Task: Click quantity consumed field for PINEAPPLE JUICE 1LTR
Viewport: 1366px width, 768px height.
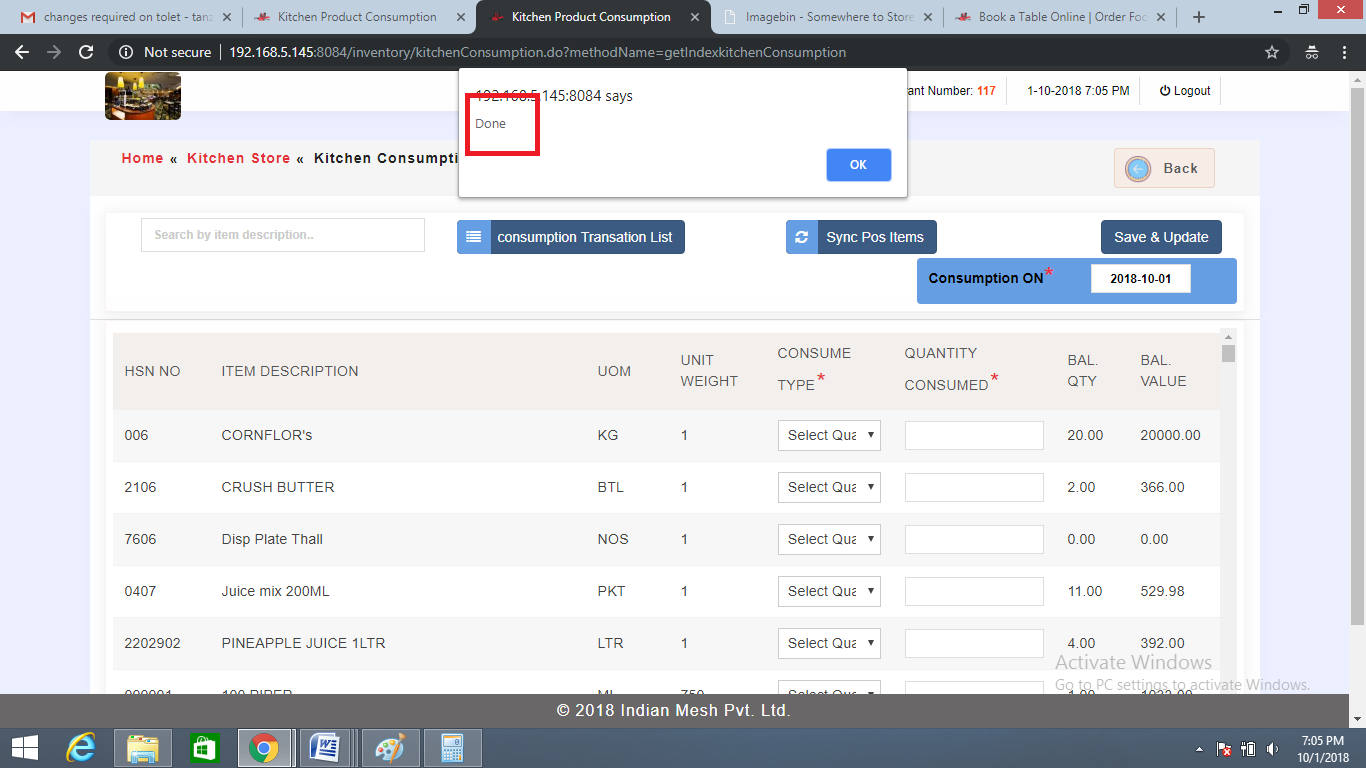Action: click(x=974, y=643)
